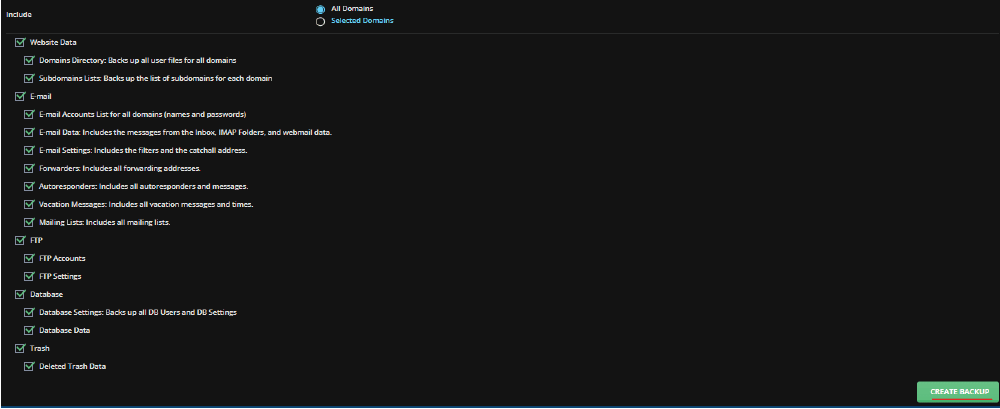Toggle E-mail Accounts List checkbox
Screen dimensions: 1000x409
coord(29,115)
